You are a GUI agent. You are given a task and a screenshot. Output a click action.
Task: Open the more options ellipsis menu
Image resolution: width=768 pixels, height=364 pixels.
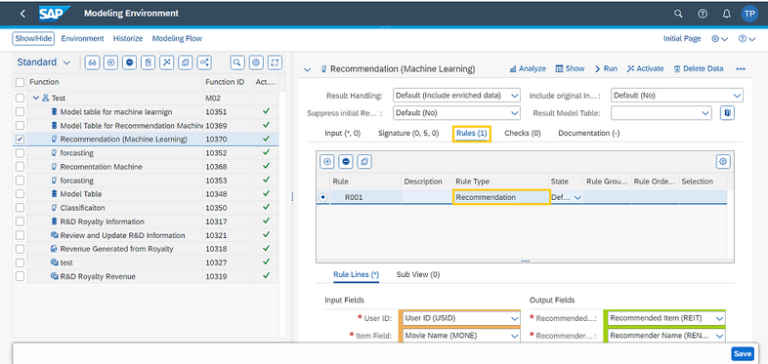(740, 69)
